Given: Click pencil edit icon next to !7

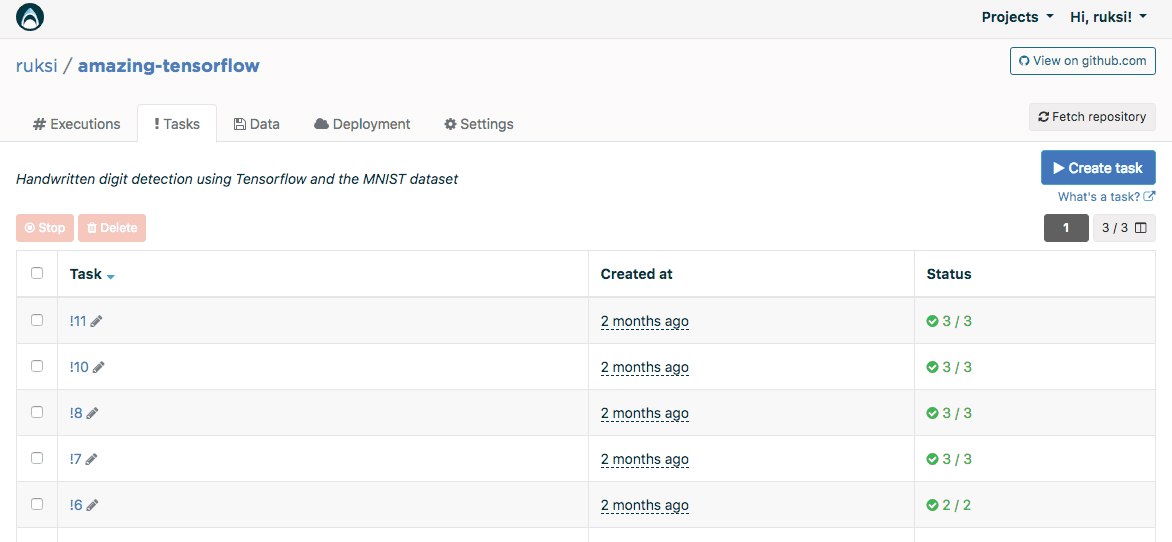Looking at the screenshot, I should pos(91,459).
